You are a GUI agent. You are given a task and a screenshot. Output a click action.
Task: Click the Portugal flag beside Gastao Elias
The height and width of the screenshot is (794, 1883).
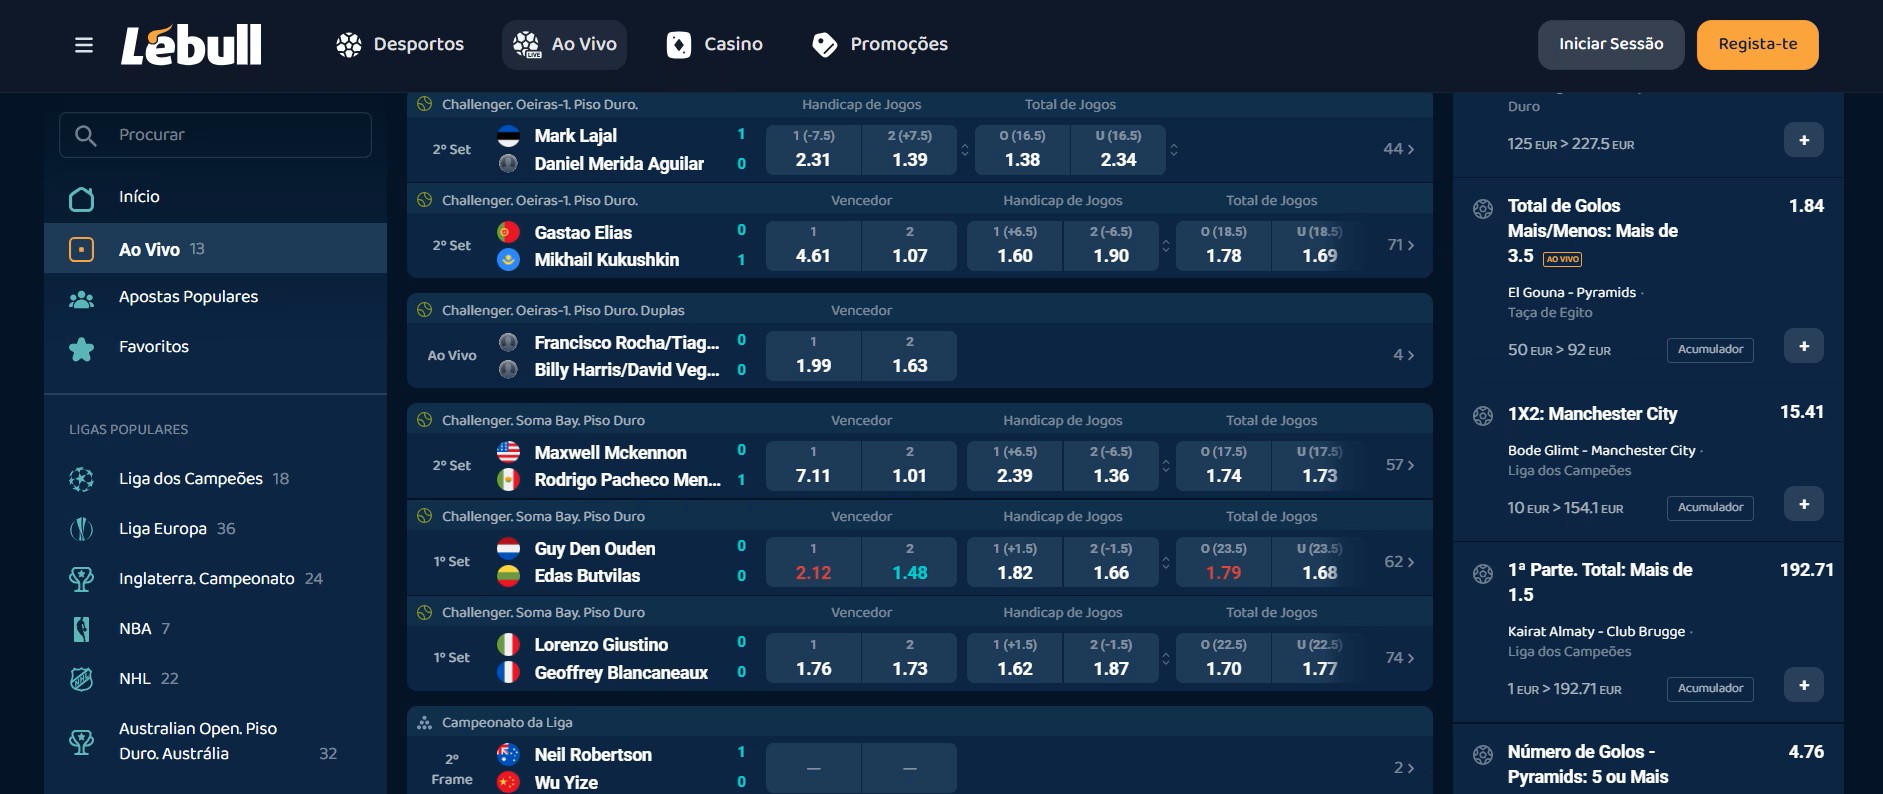point(508,232)
